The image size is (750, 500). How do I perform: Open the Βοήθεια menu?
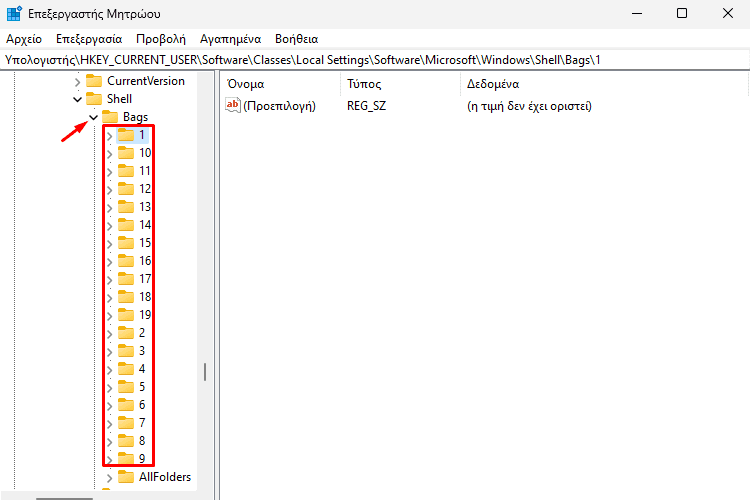[x=297, y=39]
